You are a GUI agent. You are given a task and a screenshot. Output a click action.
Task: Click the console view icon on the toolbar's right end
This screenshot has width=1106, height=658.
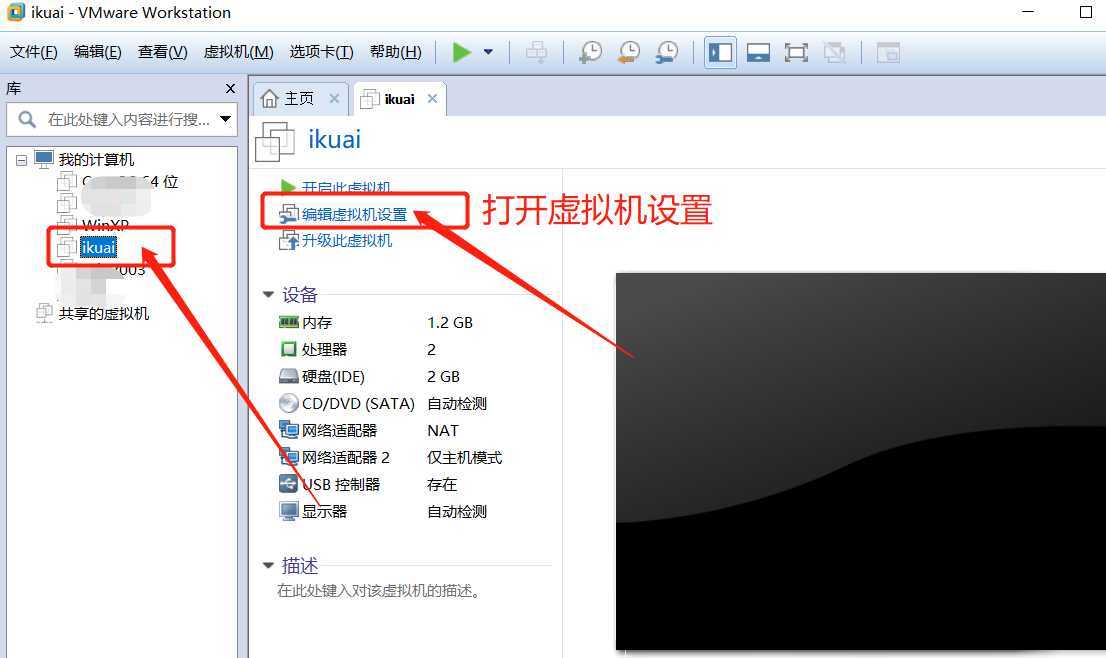point(888,52)
